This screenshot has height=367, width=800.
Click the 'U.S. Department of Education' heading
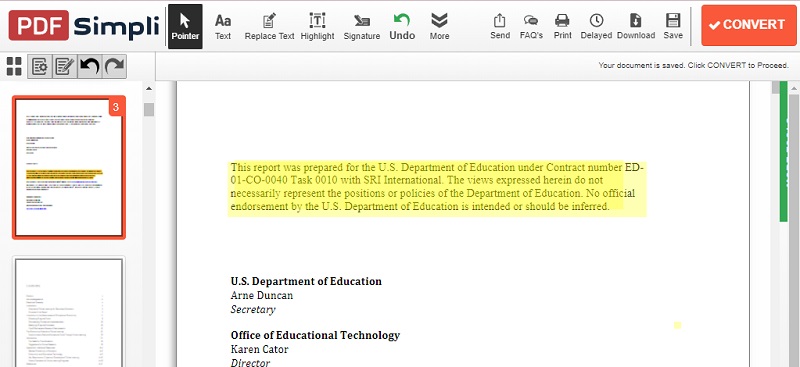pos(306,281)
